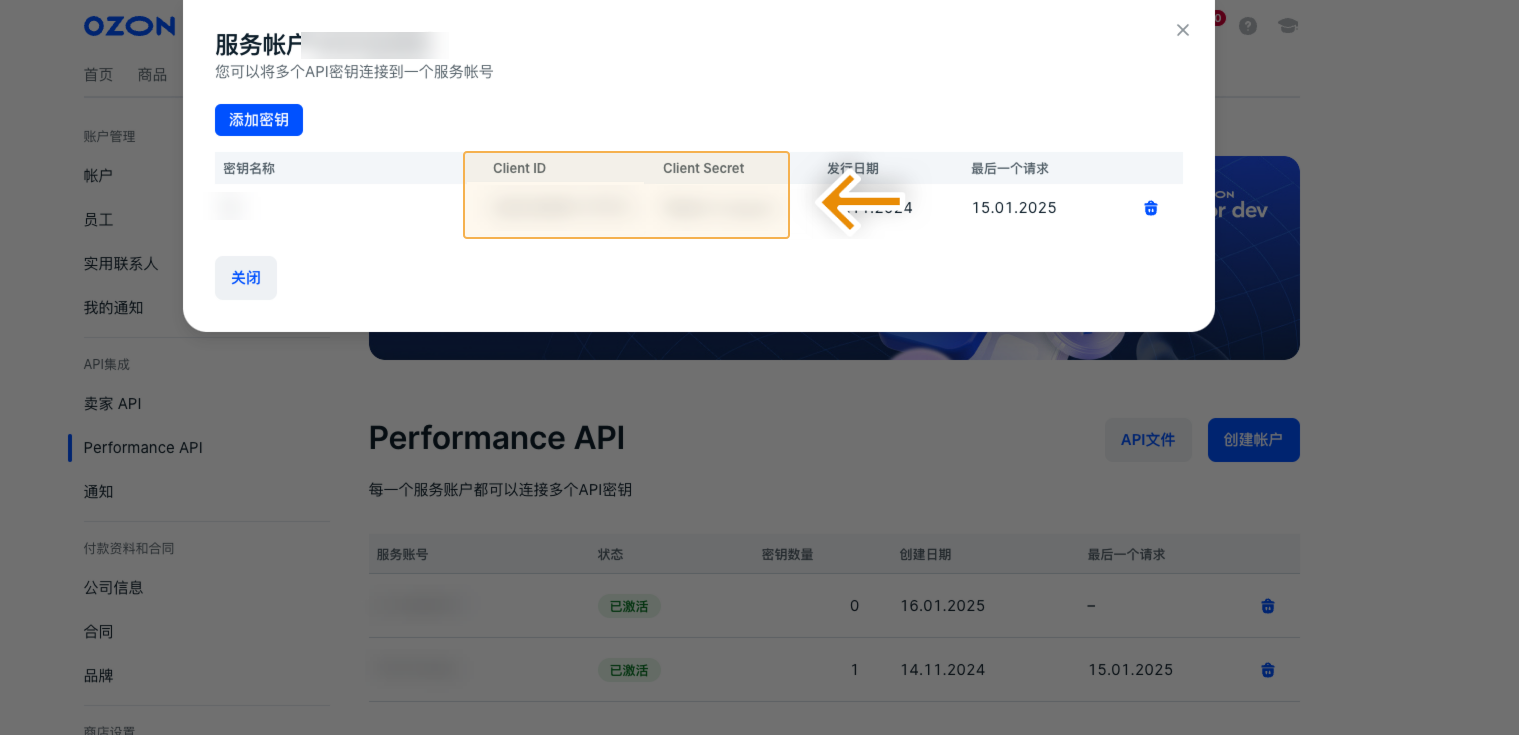Go to 帐户 in the sidebar

pos(98,176)
